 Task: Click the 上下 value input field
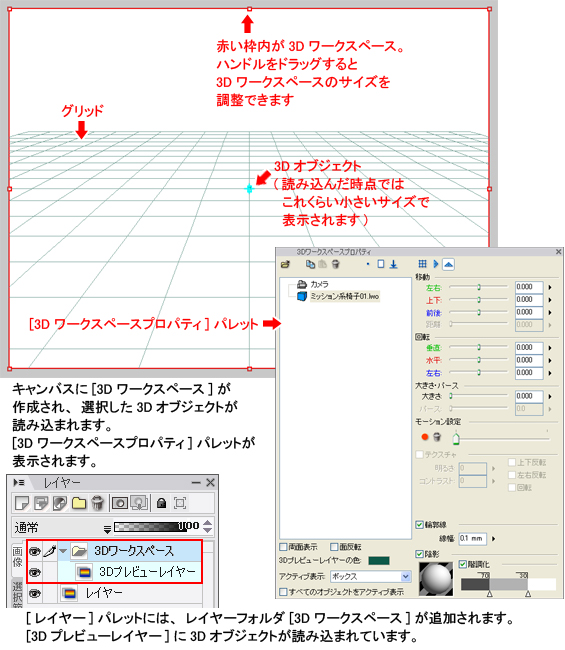click(x=529, y=299)
